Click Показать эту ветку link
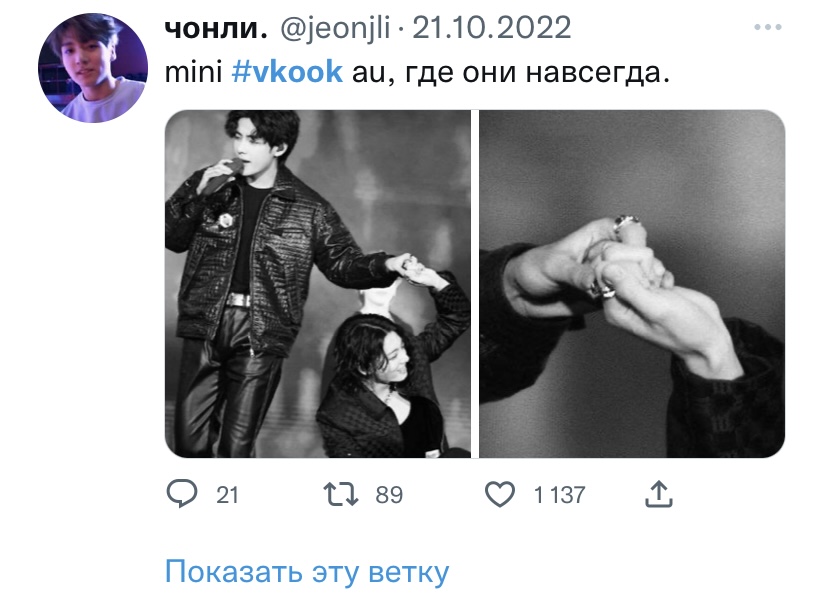Screen dimensions: 826x610 pyautogui.click(x=307, y=572)
